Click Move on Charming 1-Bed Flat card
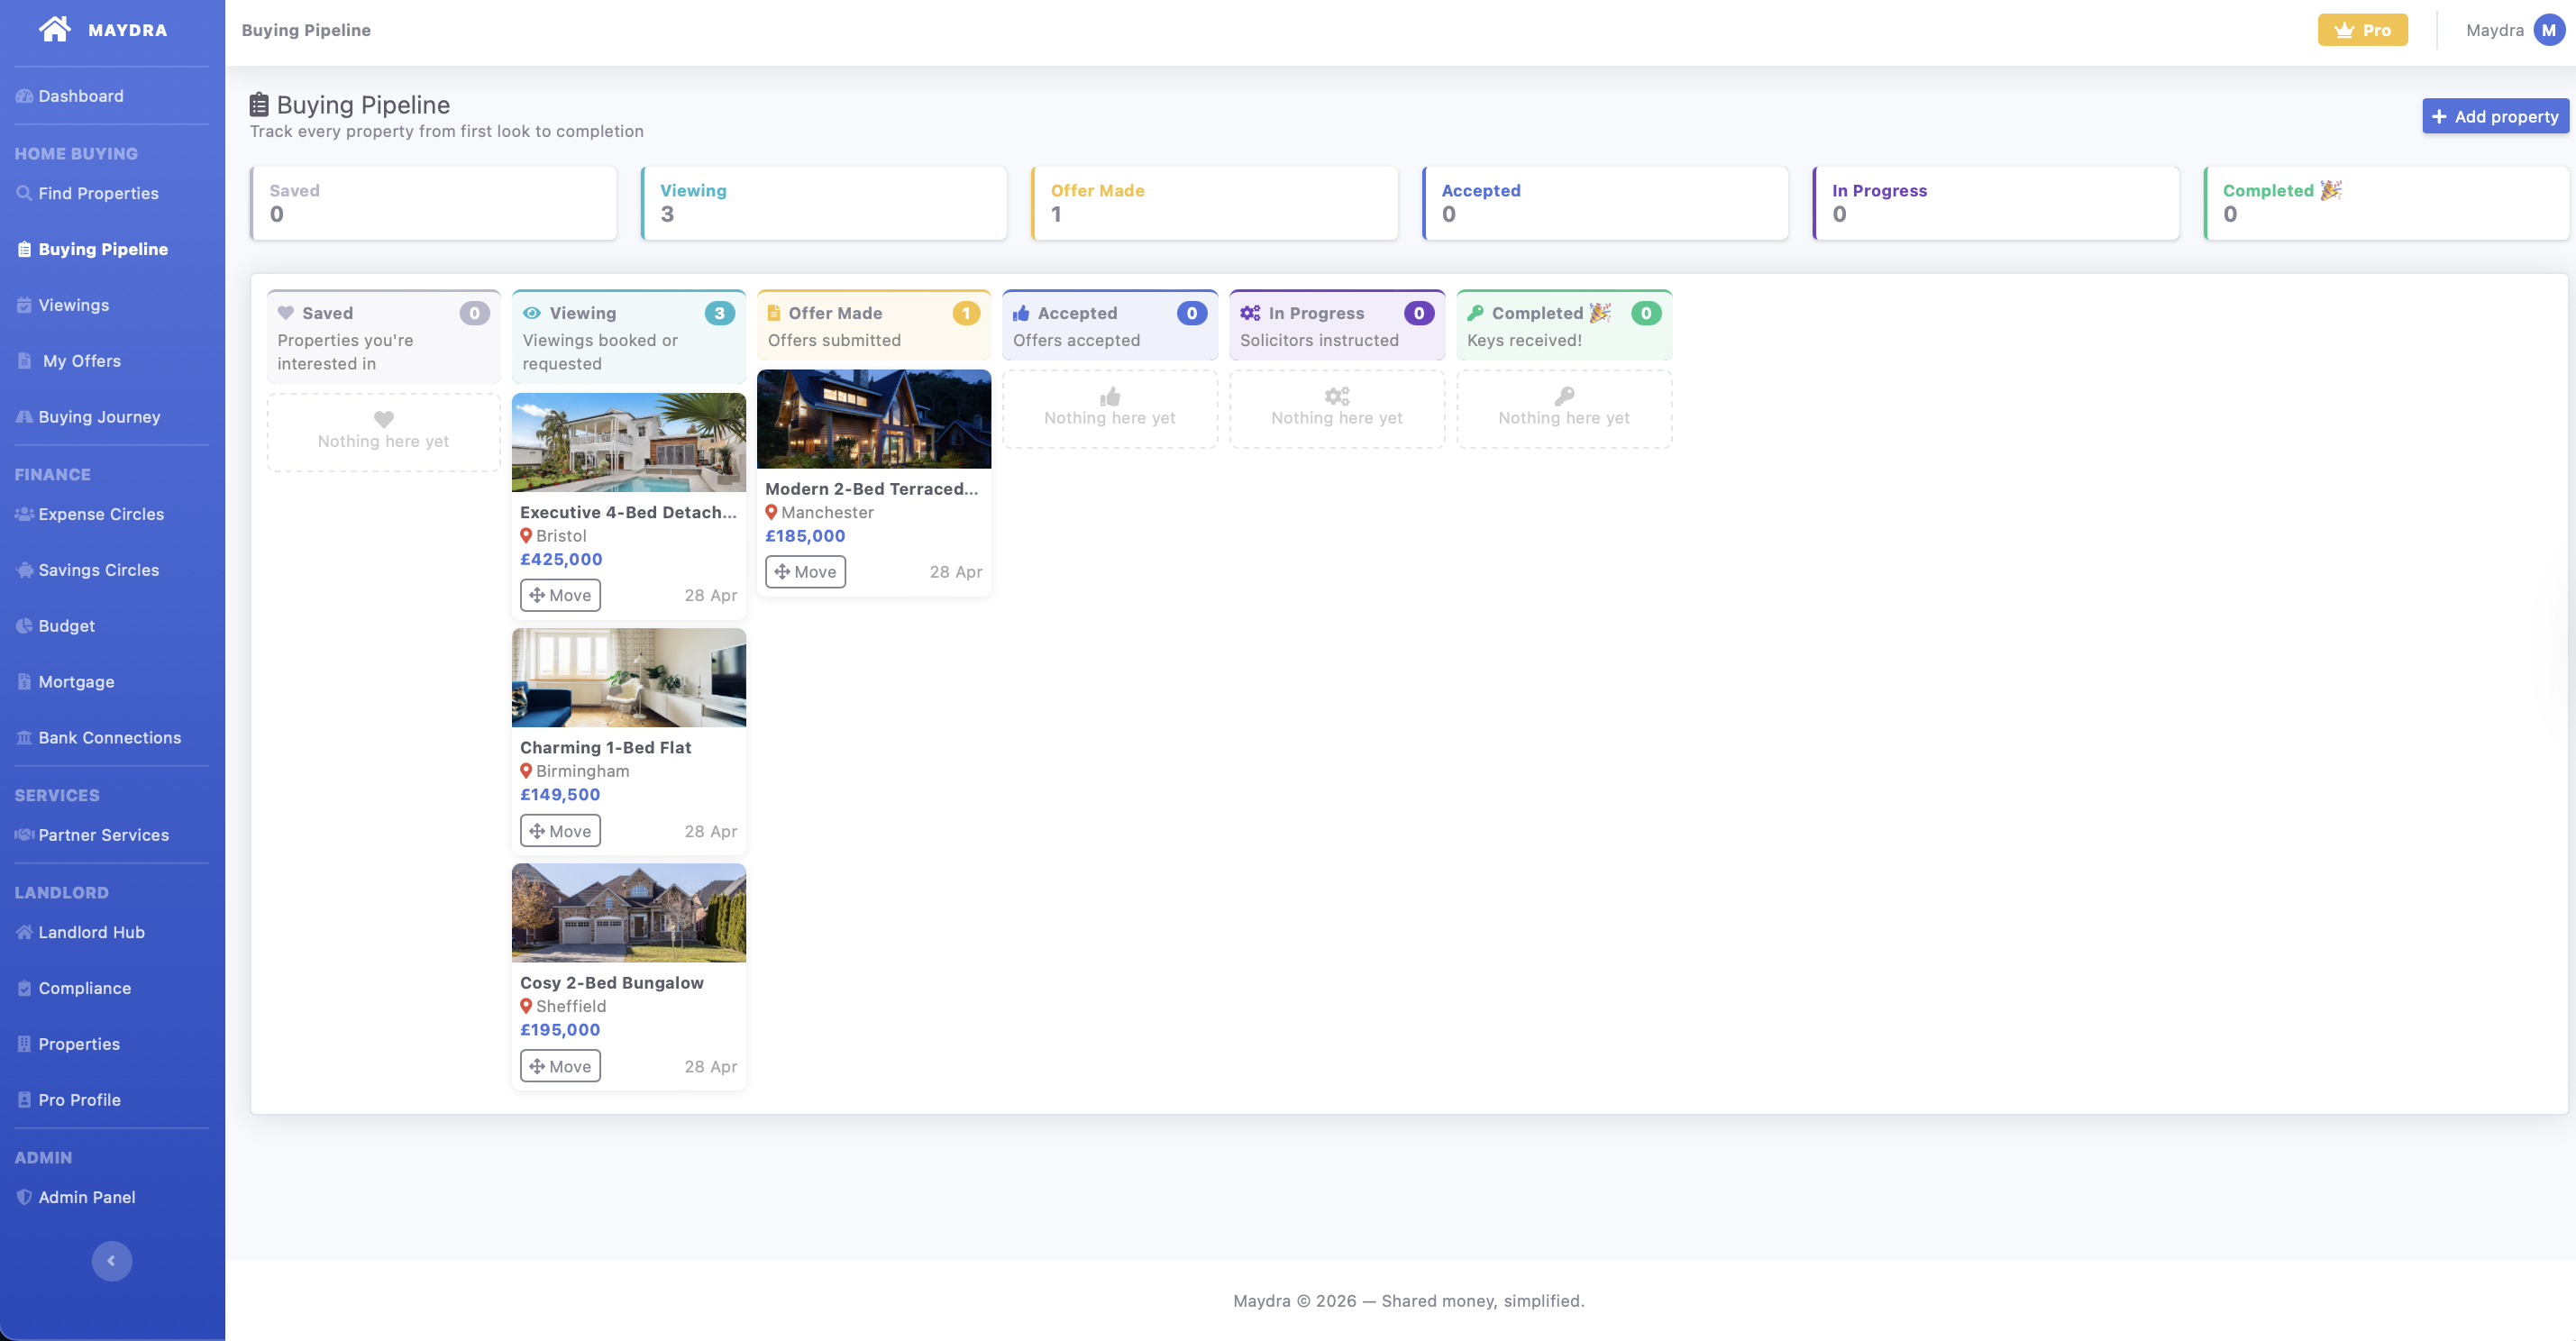 560,831
